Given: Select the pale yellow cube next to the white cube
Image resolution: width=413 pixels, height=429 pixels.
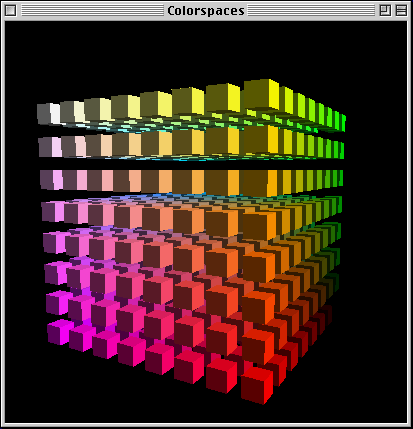Looking at the screenshot, I should pos(72,112).
